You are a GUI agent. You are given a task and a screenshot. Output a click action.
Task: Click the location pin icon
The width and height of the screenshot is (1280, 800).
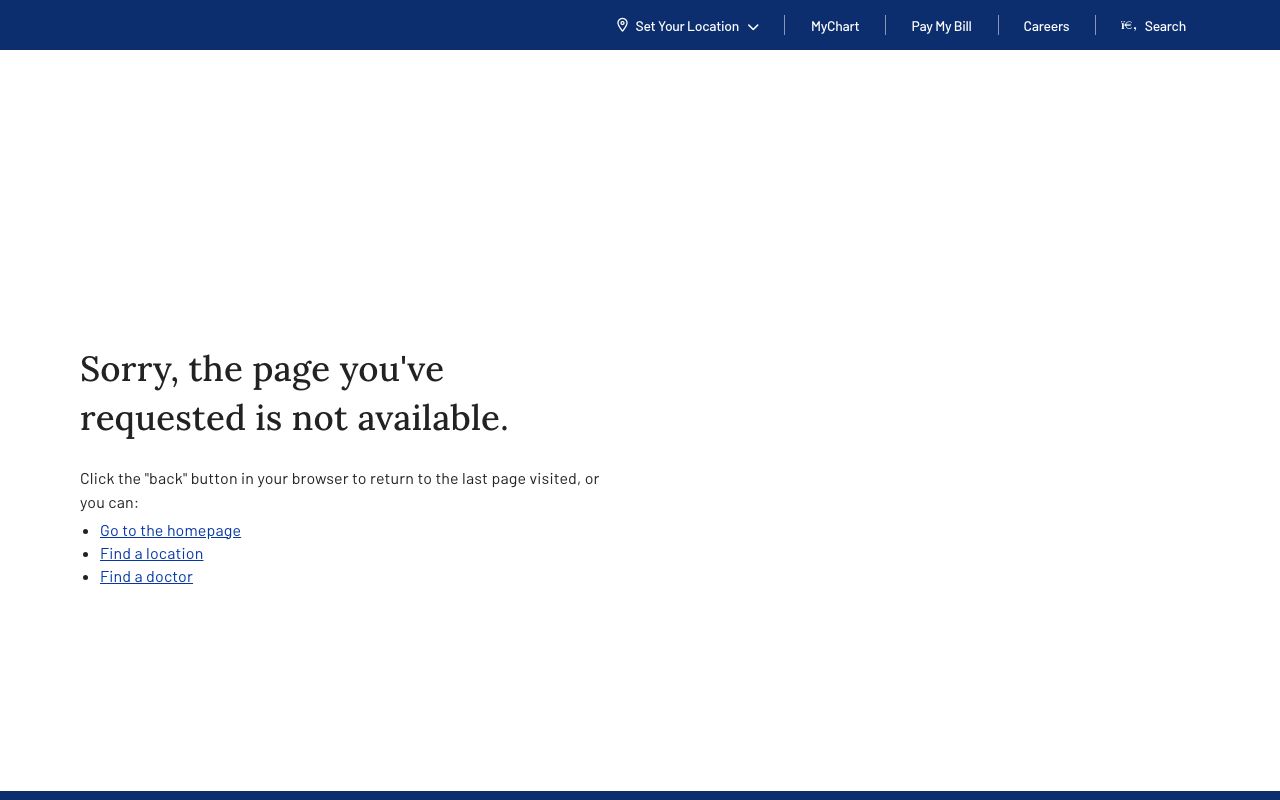[622, 25]
